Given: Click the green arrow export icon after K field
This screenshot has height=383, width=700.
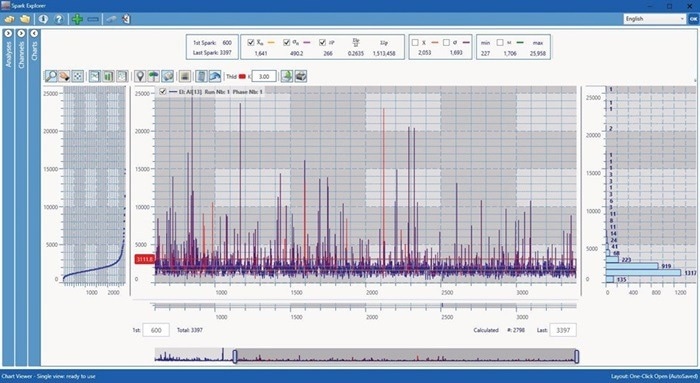Looking at the screenshot, I should (x=287, y=76).
